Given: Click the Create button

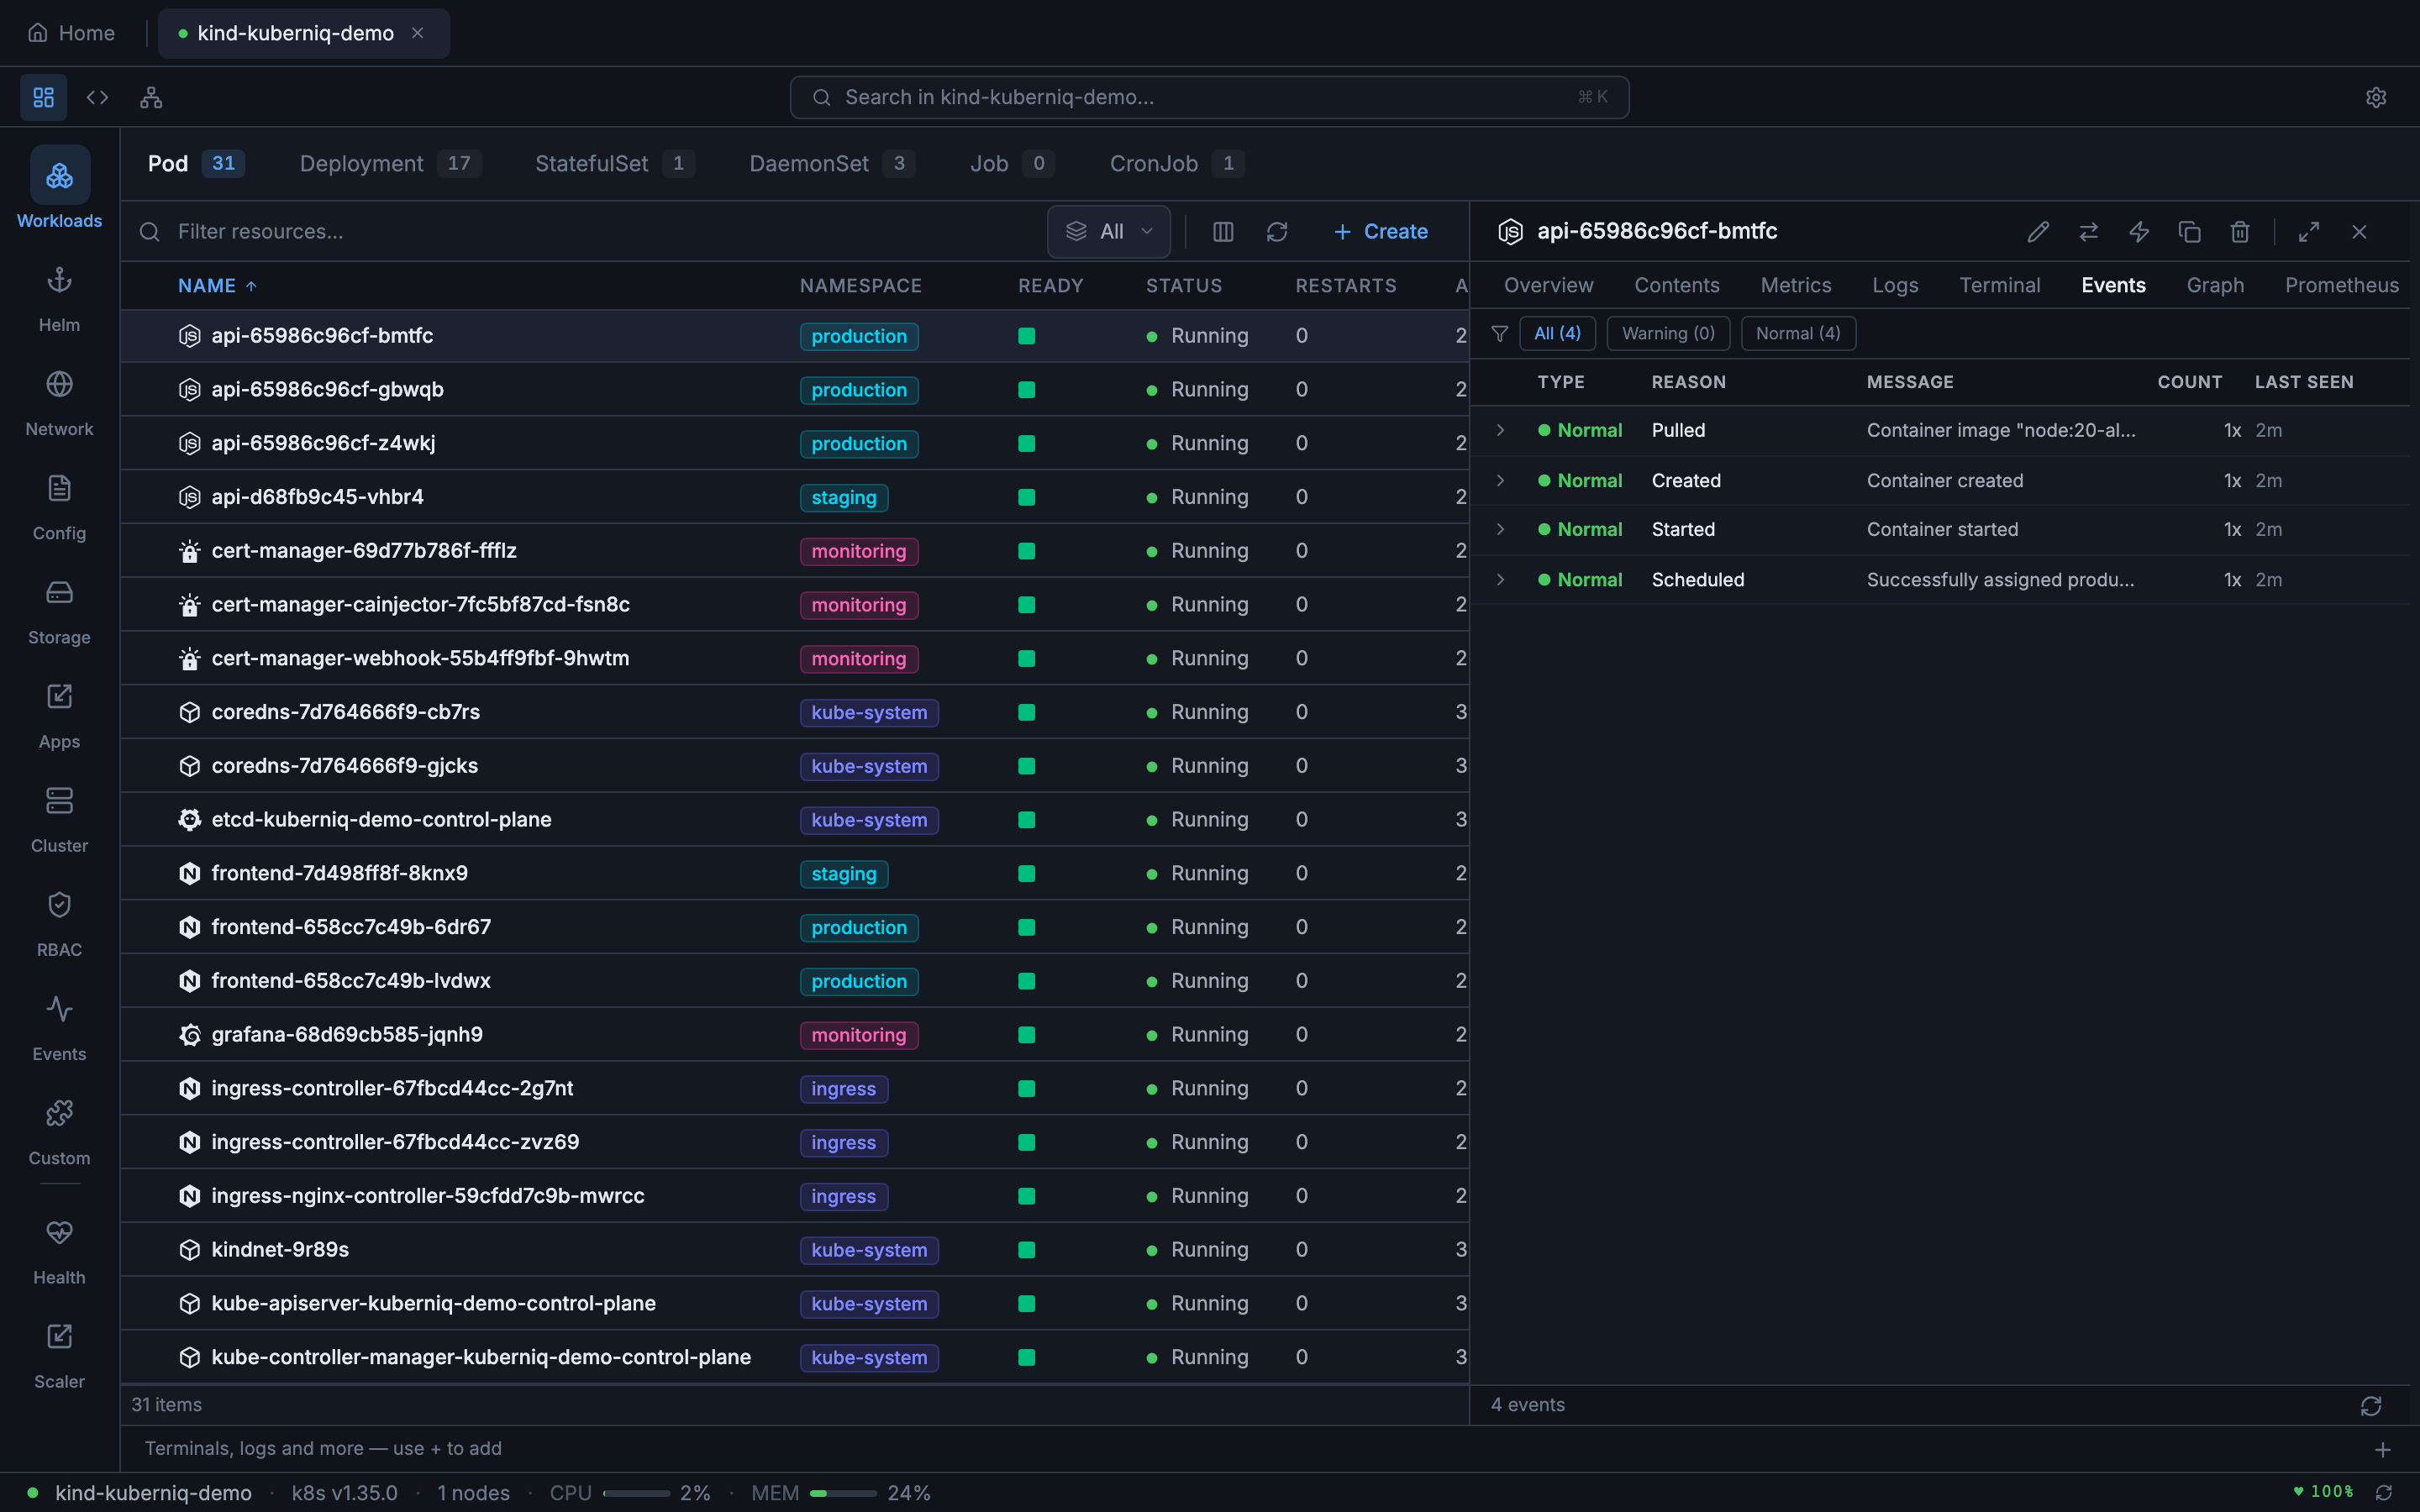Looking at the screenshot, I should pyautogui.click(x=1380, y=231).
